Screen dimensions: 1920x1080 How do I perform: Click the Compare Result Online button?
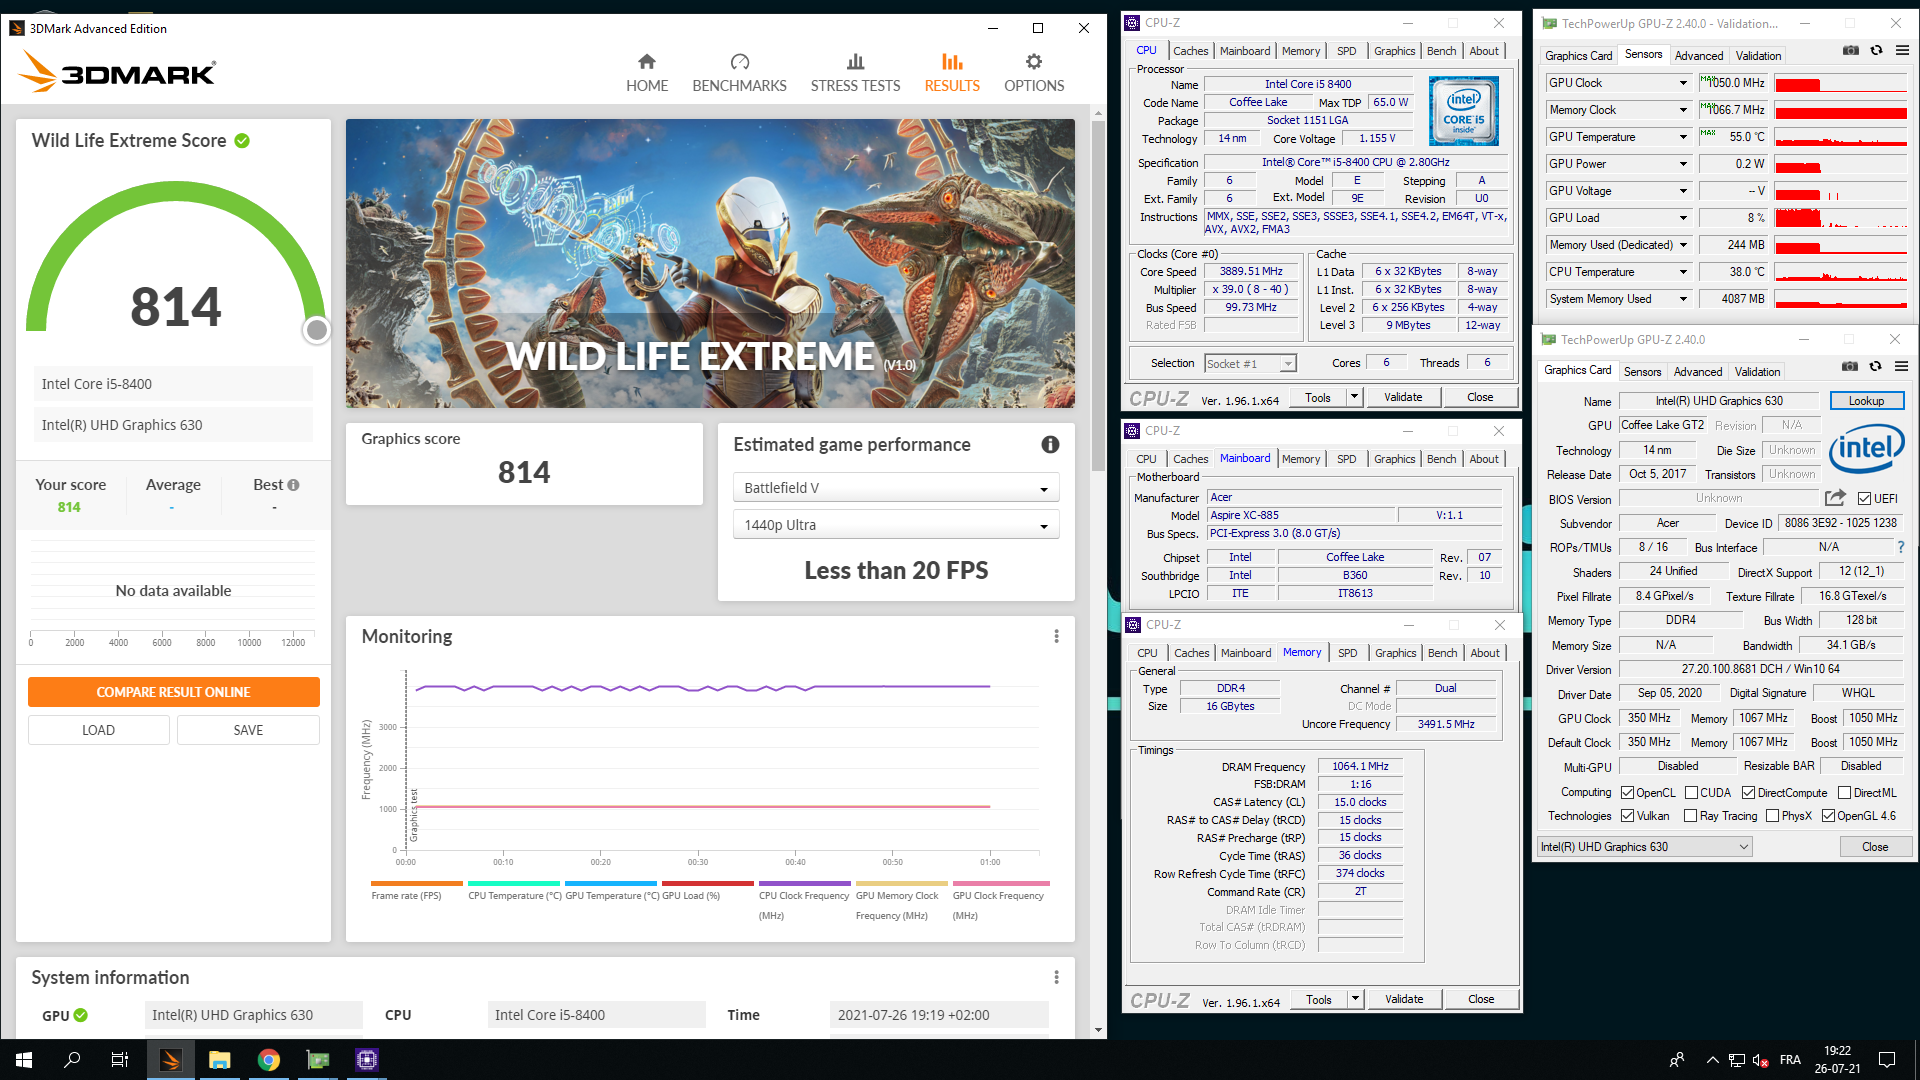pos(174,692)
